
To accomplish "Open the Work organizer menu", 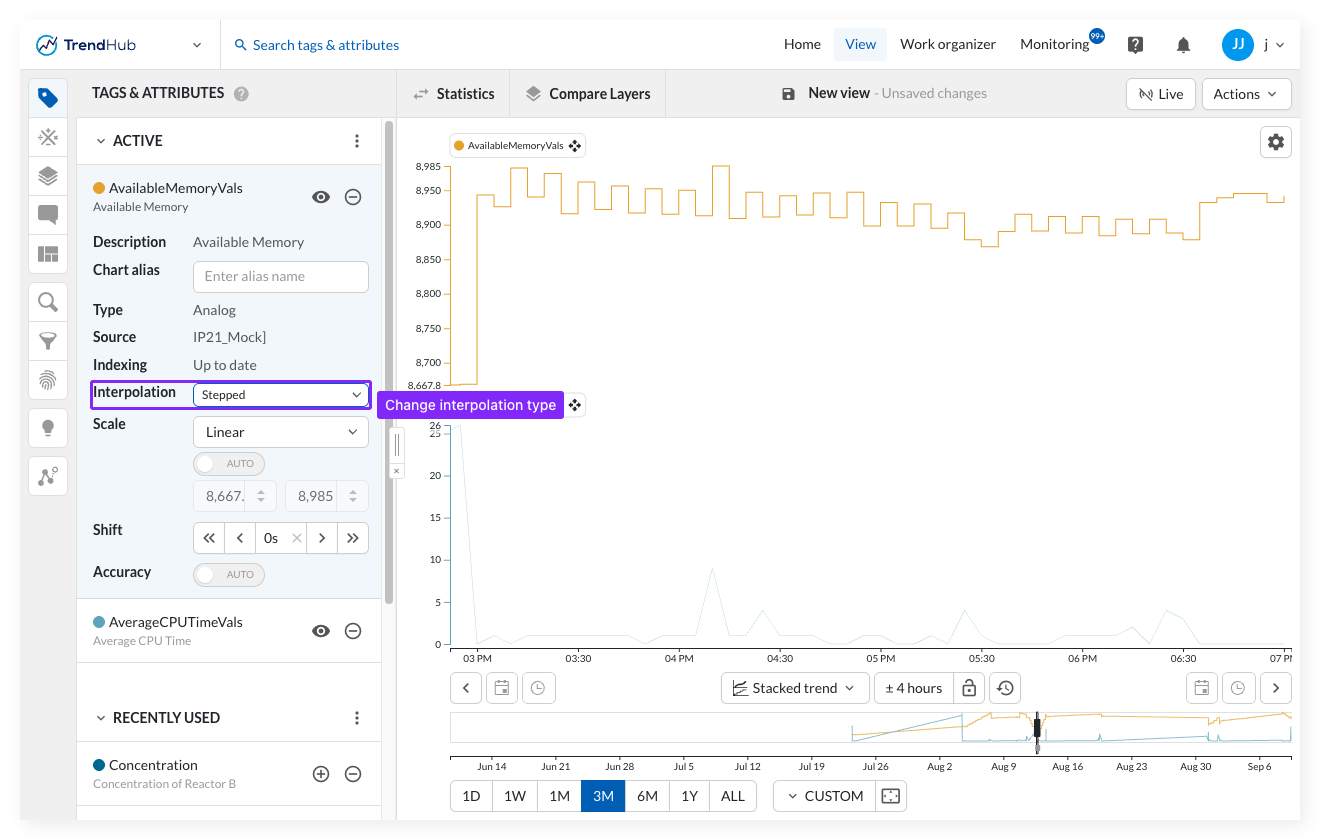I will pyautogui.click(x=948, y=44).
